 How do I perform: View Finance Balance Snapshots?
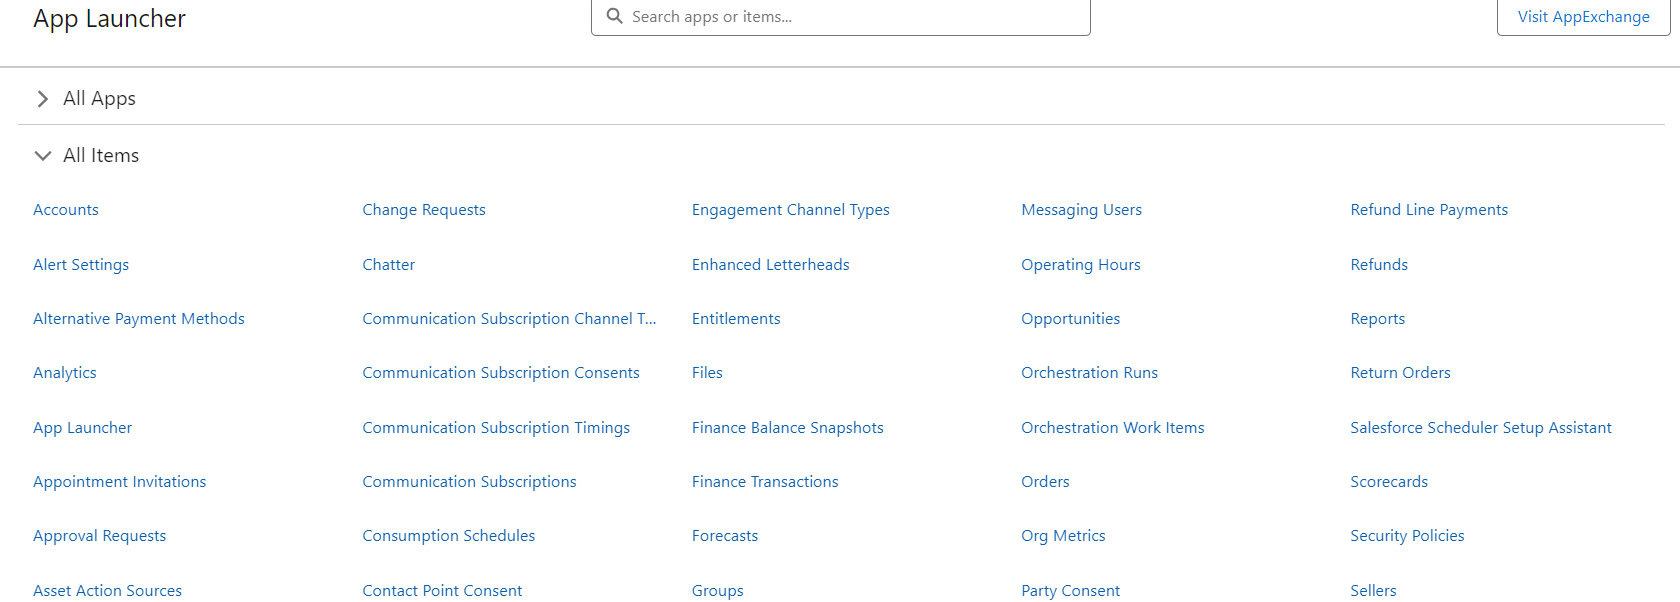coord(788,428)
